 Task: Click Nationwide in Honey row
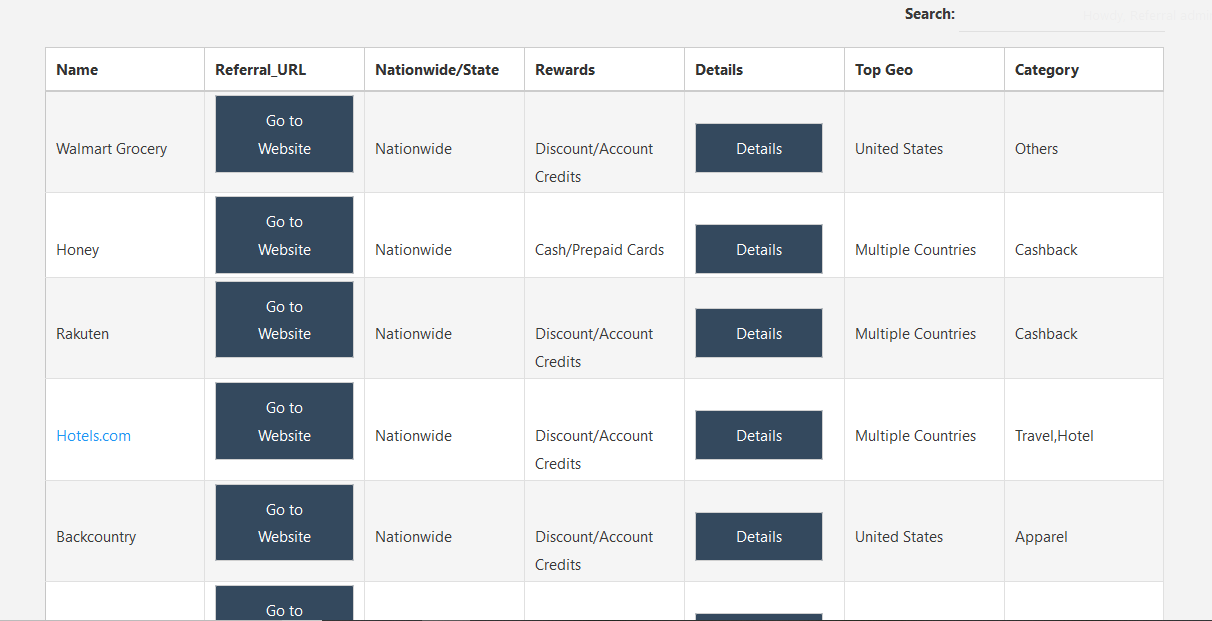(x=413, y=250)
